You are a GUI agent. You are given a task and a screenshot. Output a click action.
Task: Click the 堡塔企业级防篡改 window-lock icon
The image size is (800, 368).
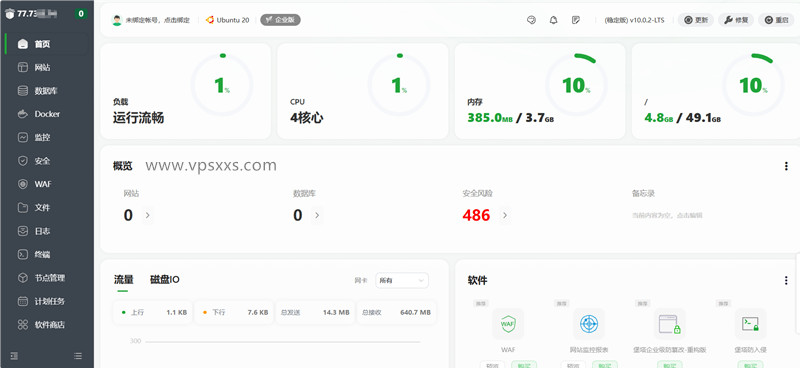[x=669, y=324]
